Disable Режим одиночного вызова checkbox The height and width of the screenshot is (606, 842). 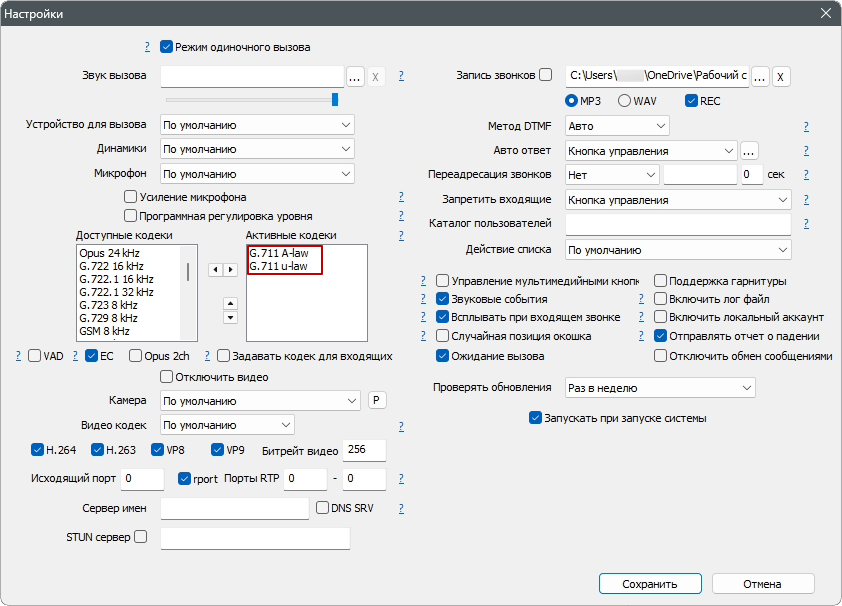pyautogui.click(x=167, y=47)
